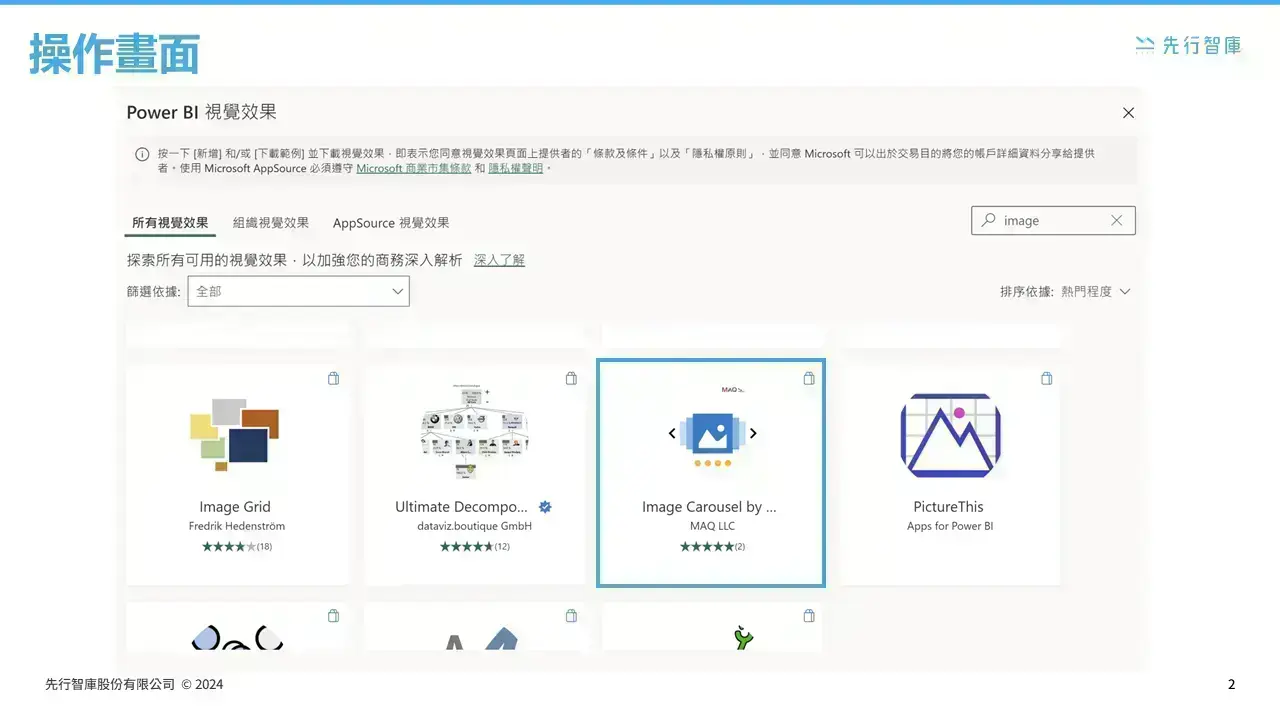Click the star rating with (12) reviews
This screenshot has height=720, width=1280.
[475, 547]
